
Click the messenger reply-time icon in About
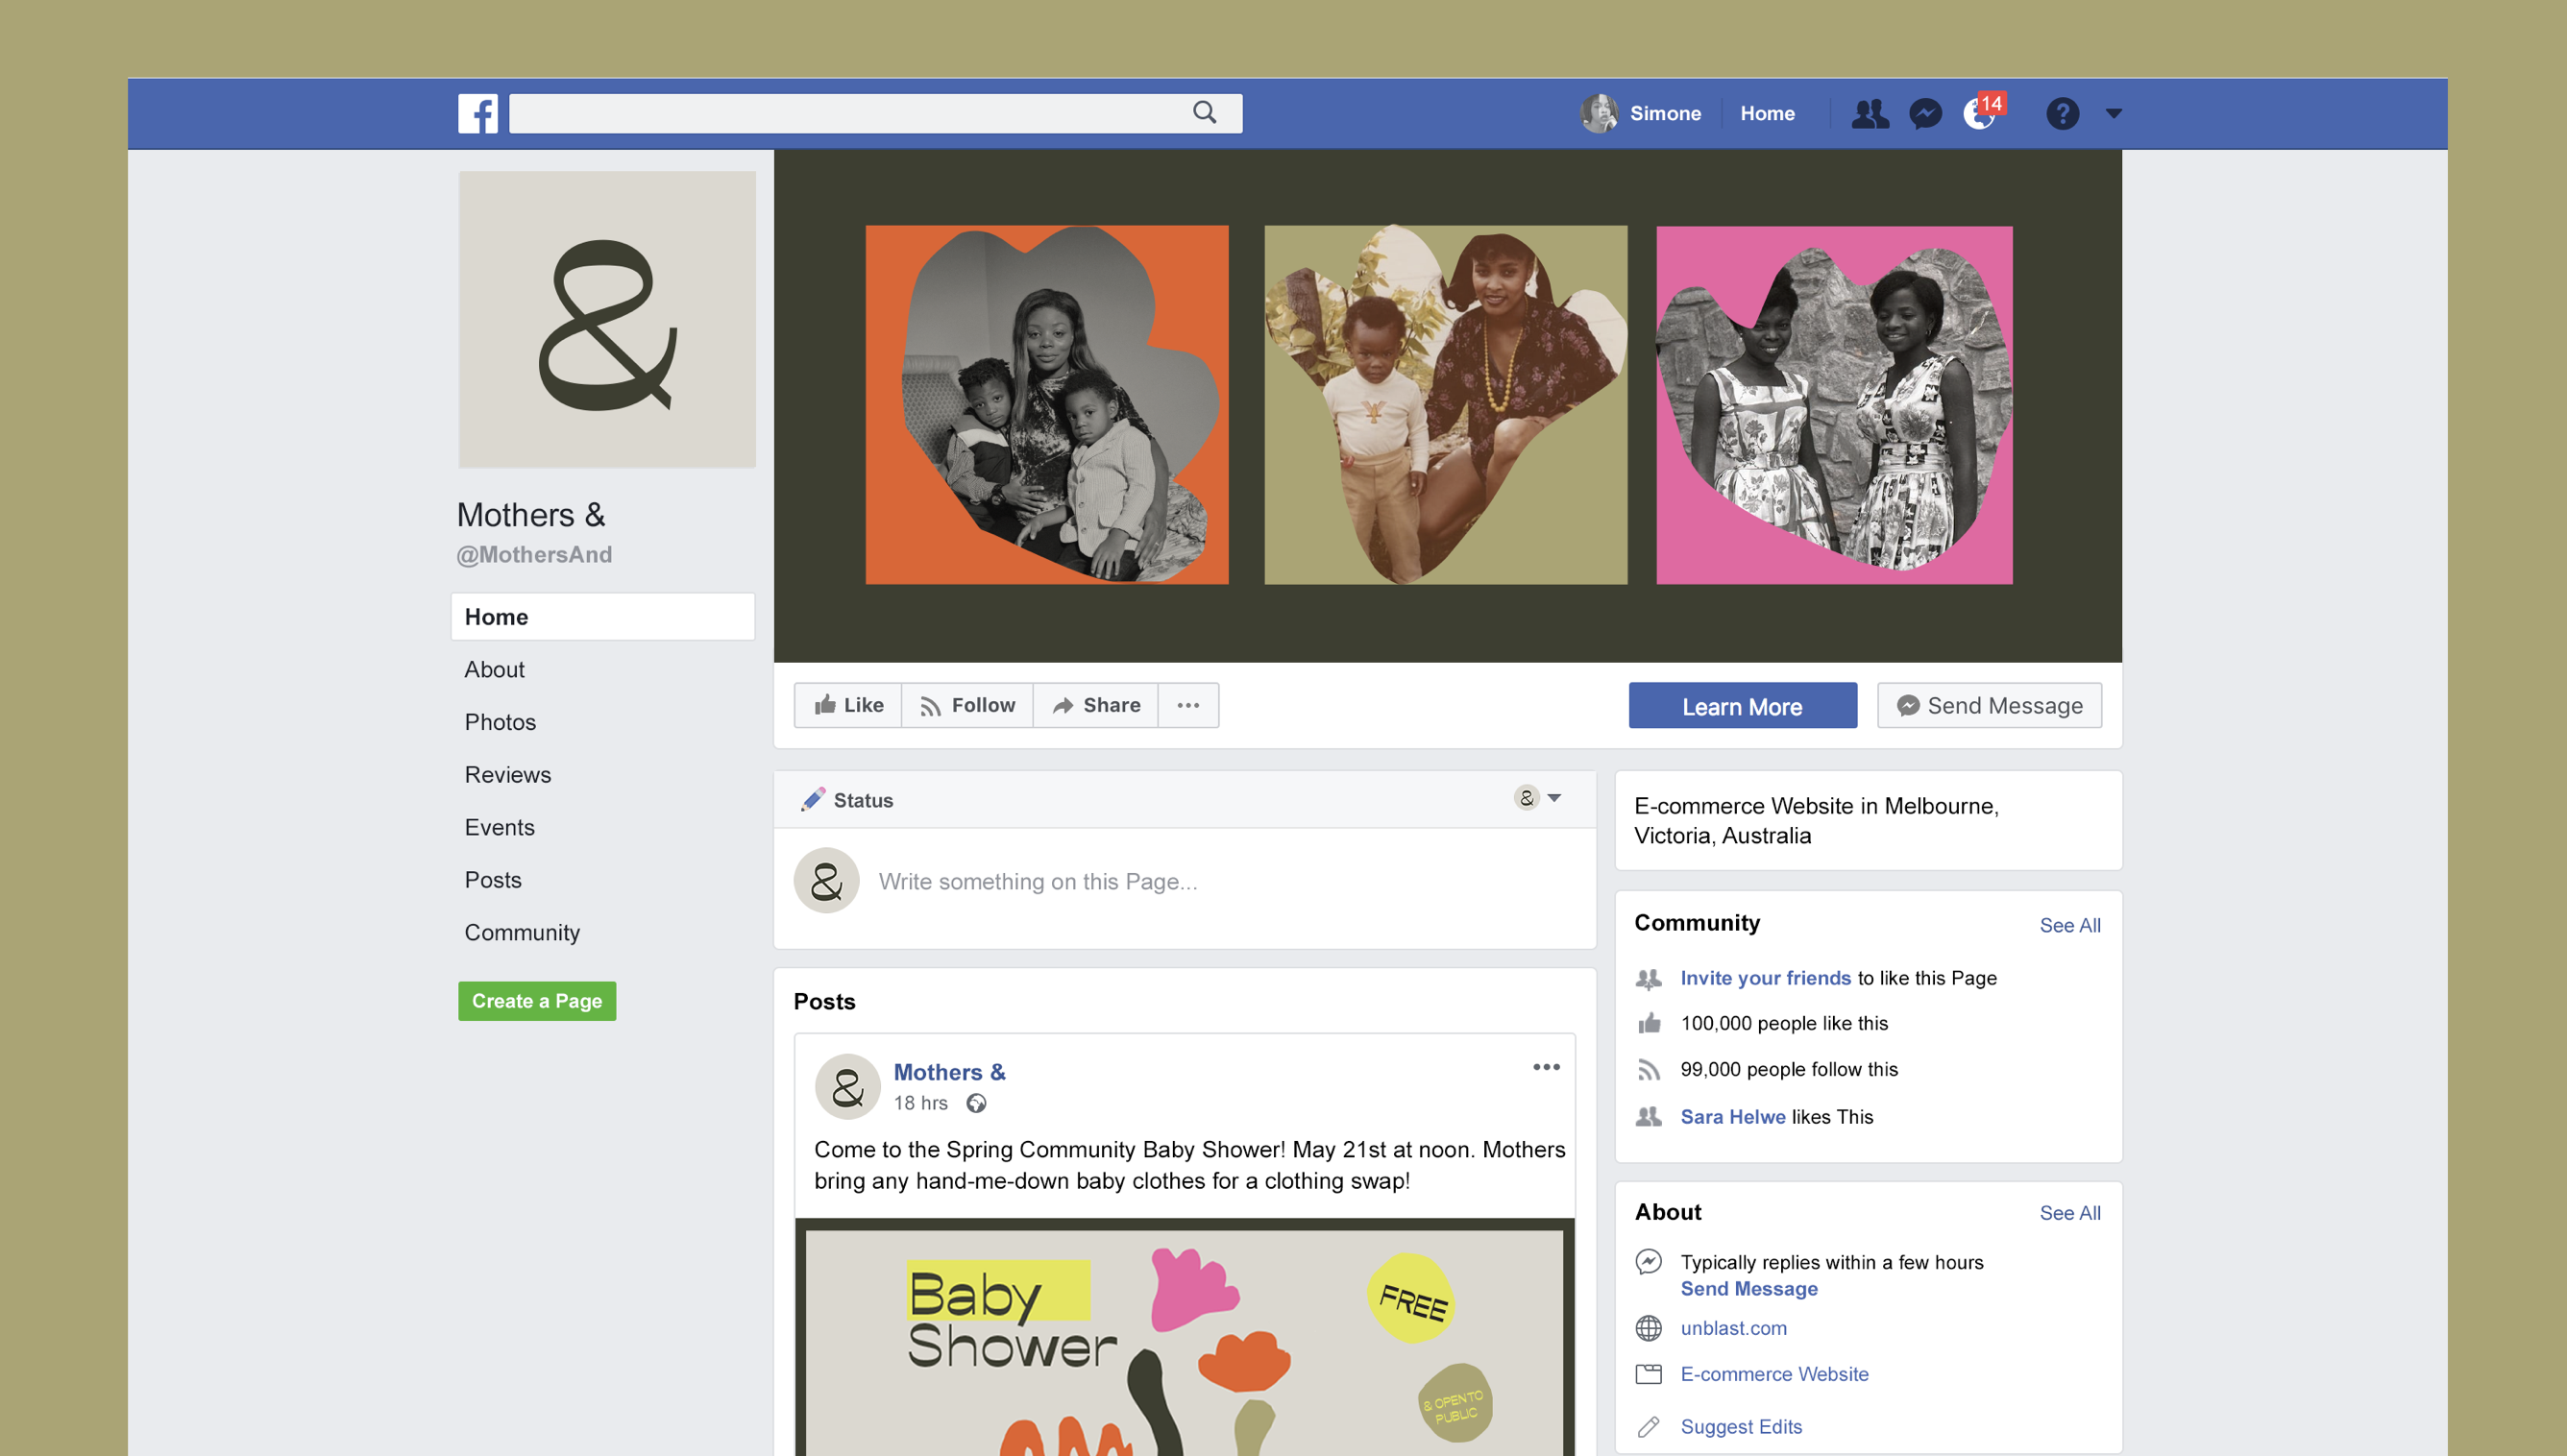(x=1648, y=1262)
